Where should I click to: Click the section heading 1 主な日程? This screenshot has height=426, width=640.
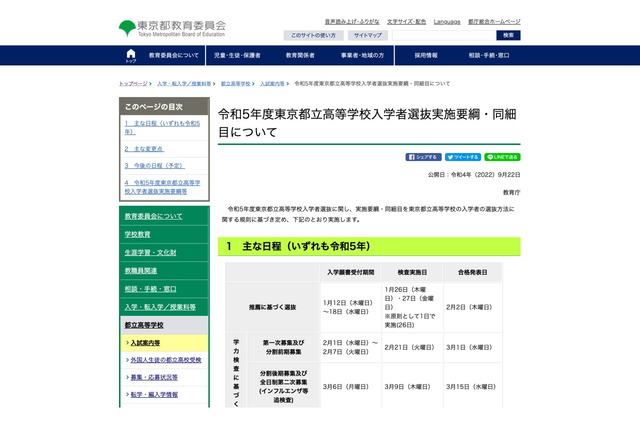point(369,246)
